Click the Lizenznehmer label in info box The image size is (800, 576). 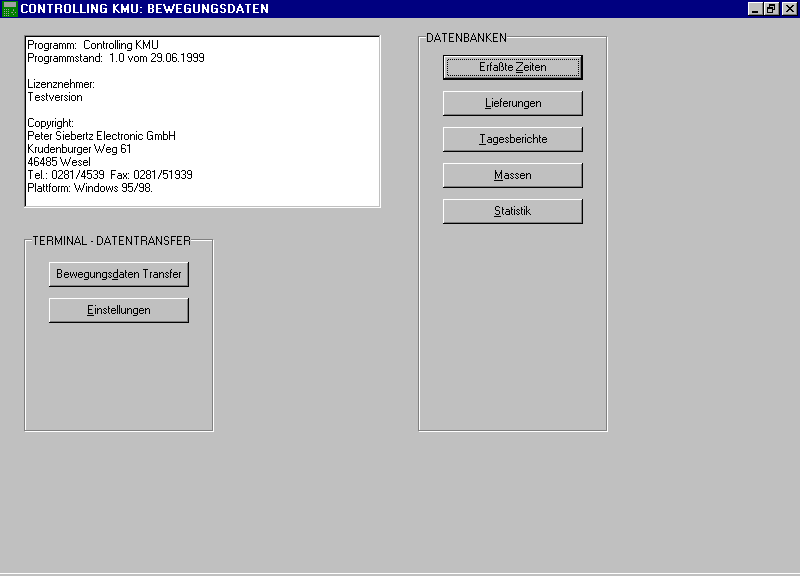[x=61, y=84]
